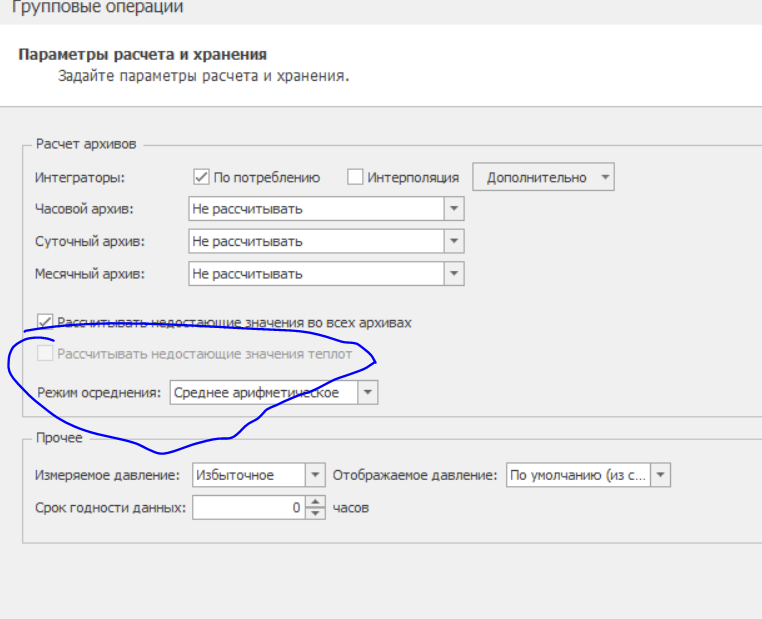Enable the Интерполяция checkbox
The height and width of the screenshot is (619, 762).
(355, 177)
